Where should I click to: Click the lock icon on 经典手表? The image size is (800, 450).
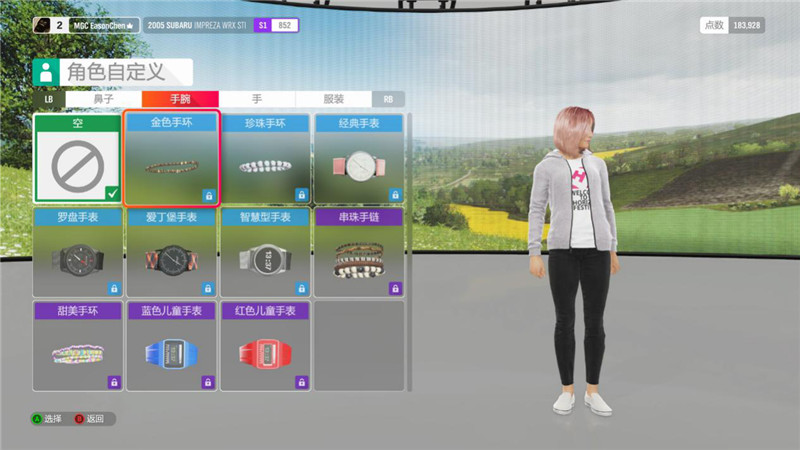tap(395, 195)
